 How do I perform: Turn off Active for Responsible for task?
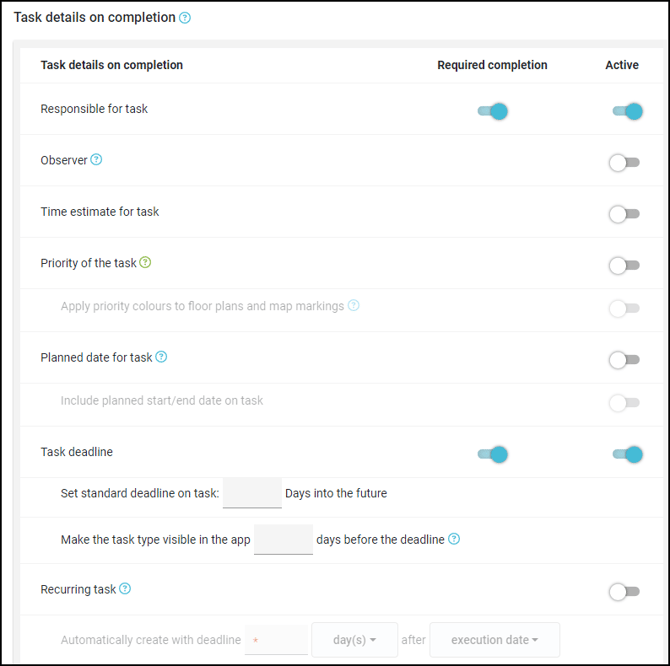tap(627, 111)
